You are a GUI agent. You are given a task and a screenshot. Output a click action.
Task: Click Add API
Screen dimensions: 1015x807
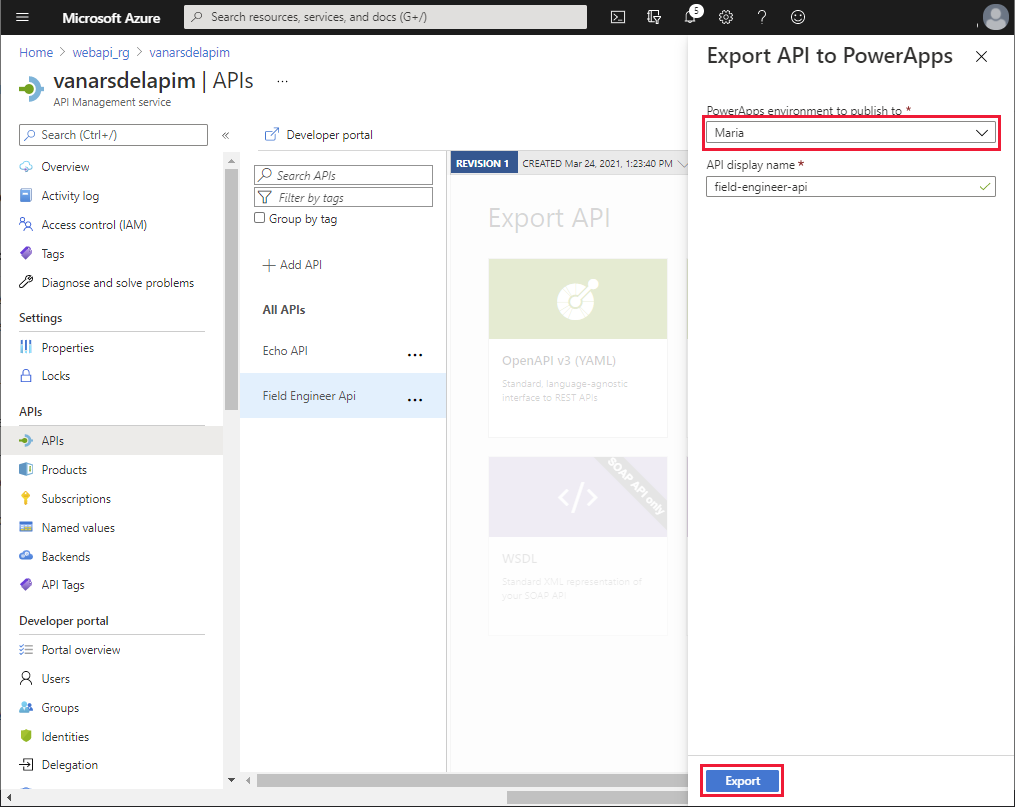pos(292,265)
